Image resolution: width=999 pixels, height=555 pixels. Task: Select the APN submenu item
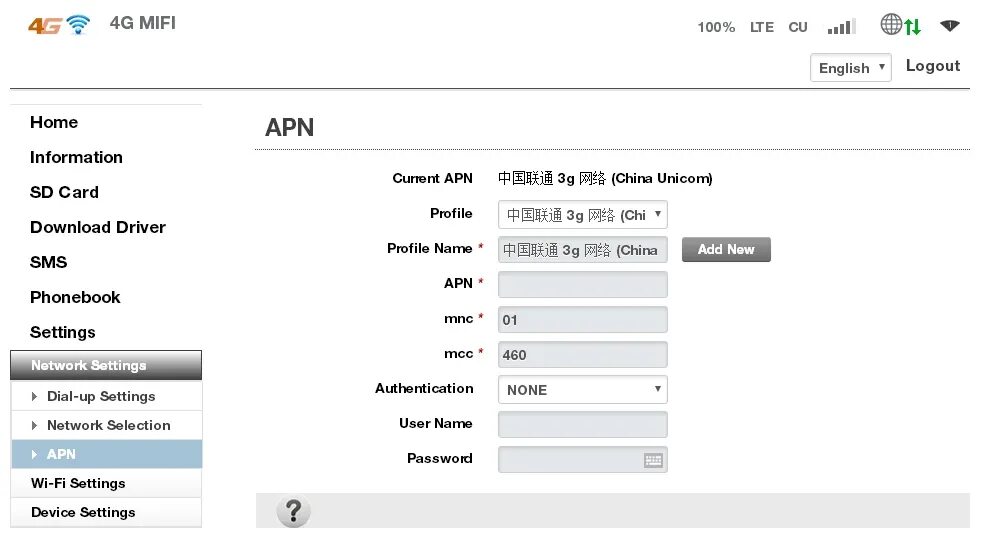click(106, 454)
